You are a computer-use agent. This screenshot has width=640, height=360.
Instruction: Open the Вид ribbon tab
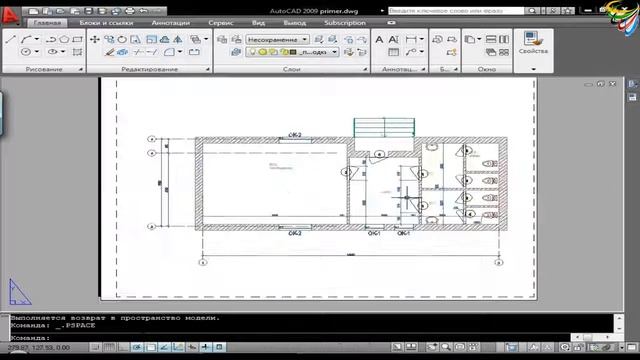[x=258, y=23]
